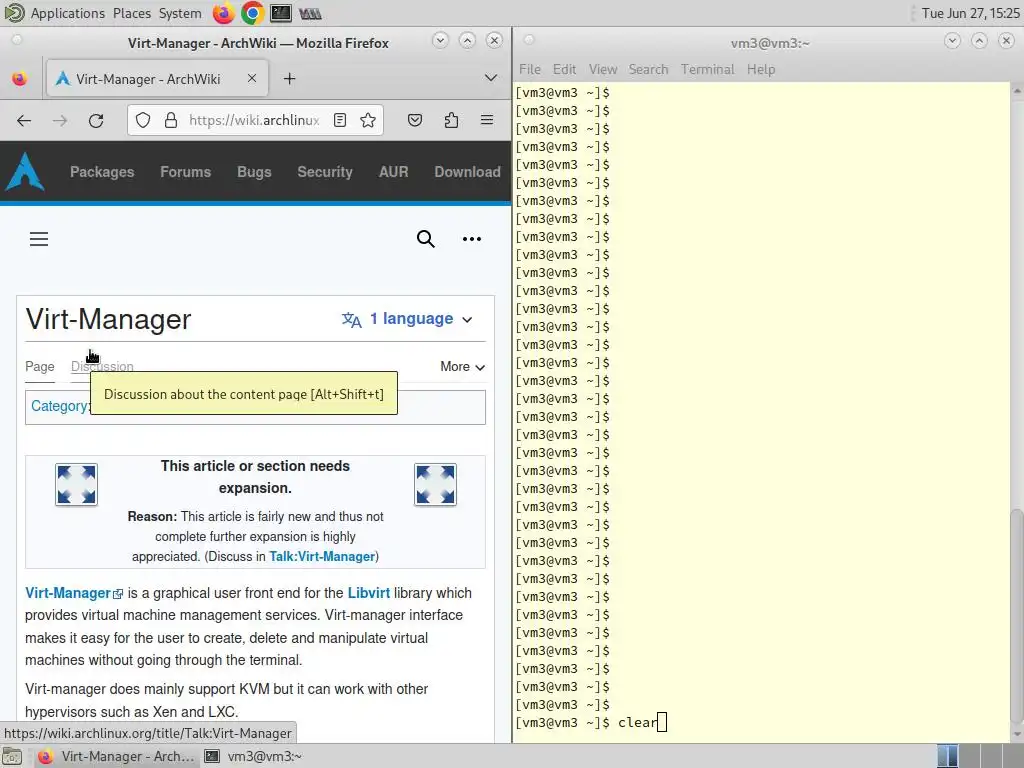Open the terminal Edit menu
The height and width of the screenshot is (768, 1024).
564,69
